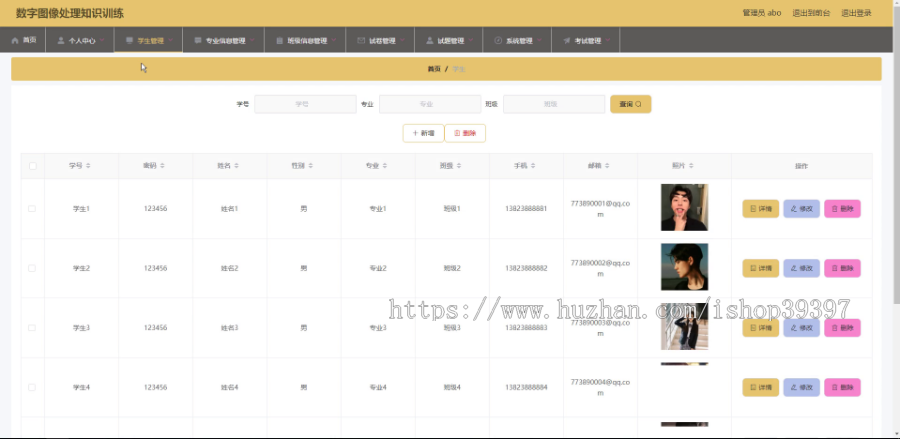Sort the table by 密码 column arrows

[162, 165]
